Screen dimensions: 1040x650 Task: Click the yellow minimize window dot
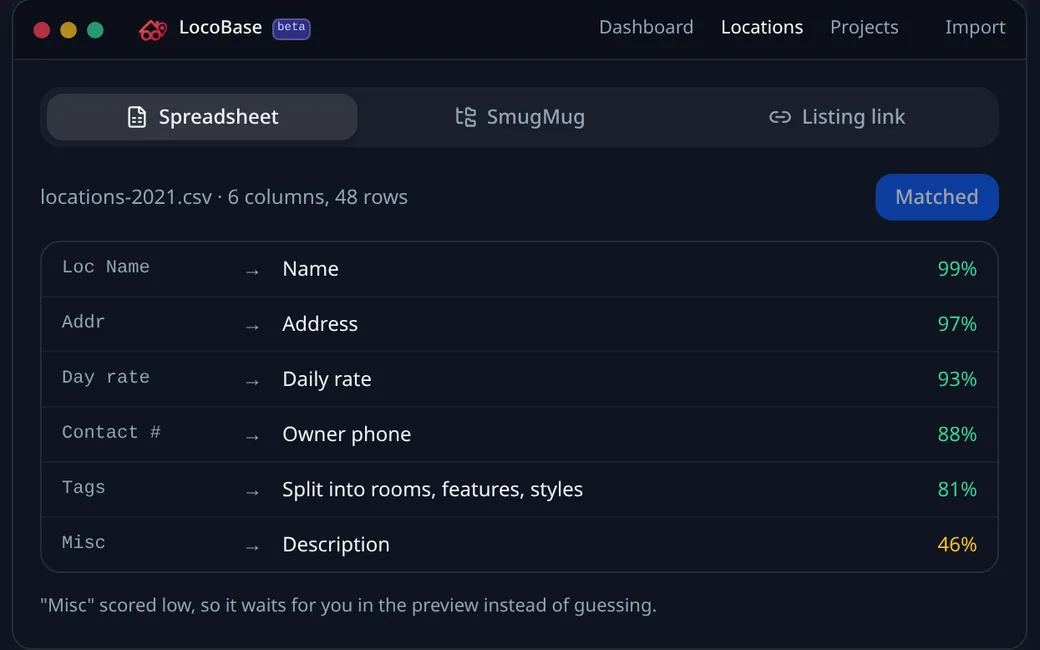pos(68,30)
